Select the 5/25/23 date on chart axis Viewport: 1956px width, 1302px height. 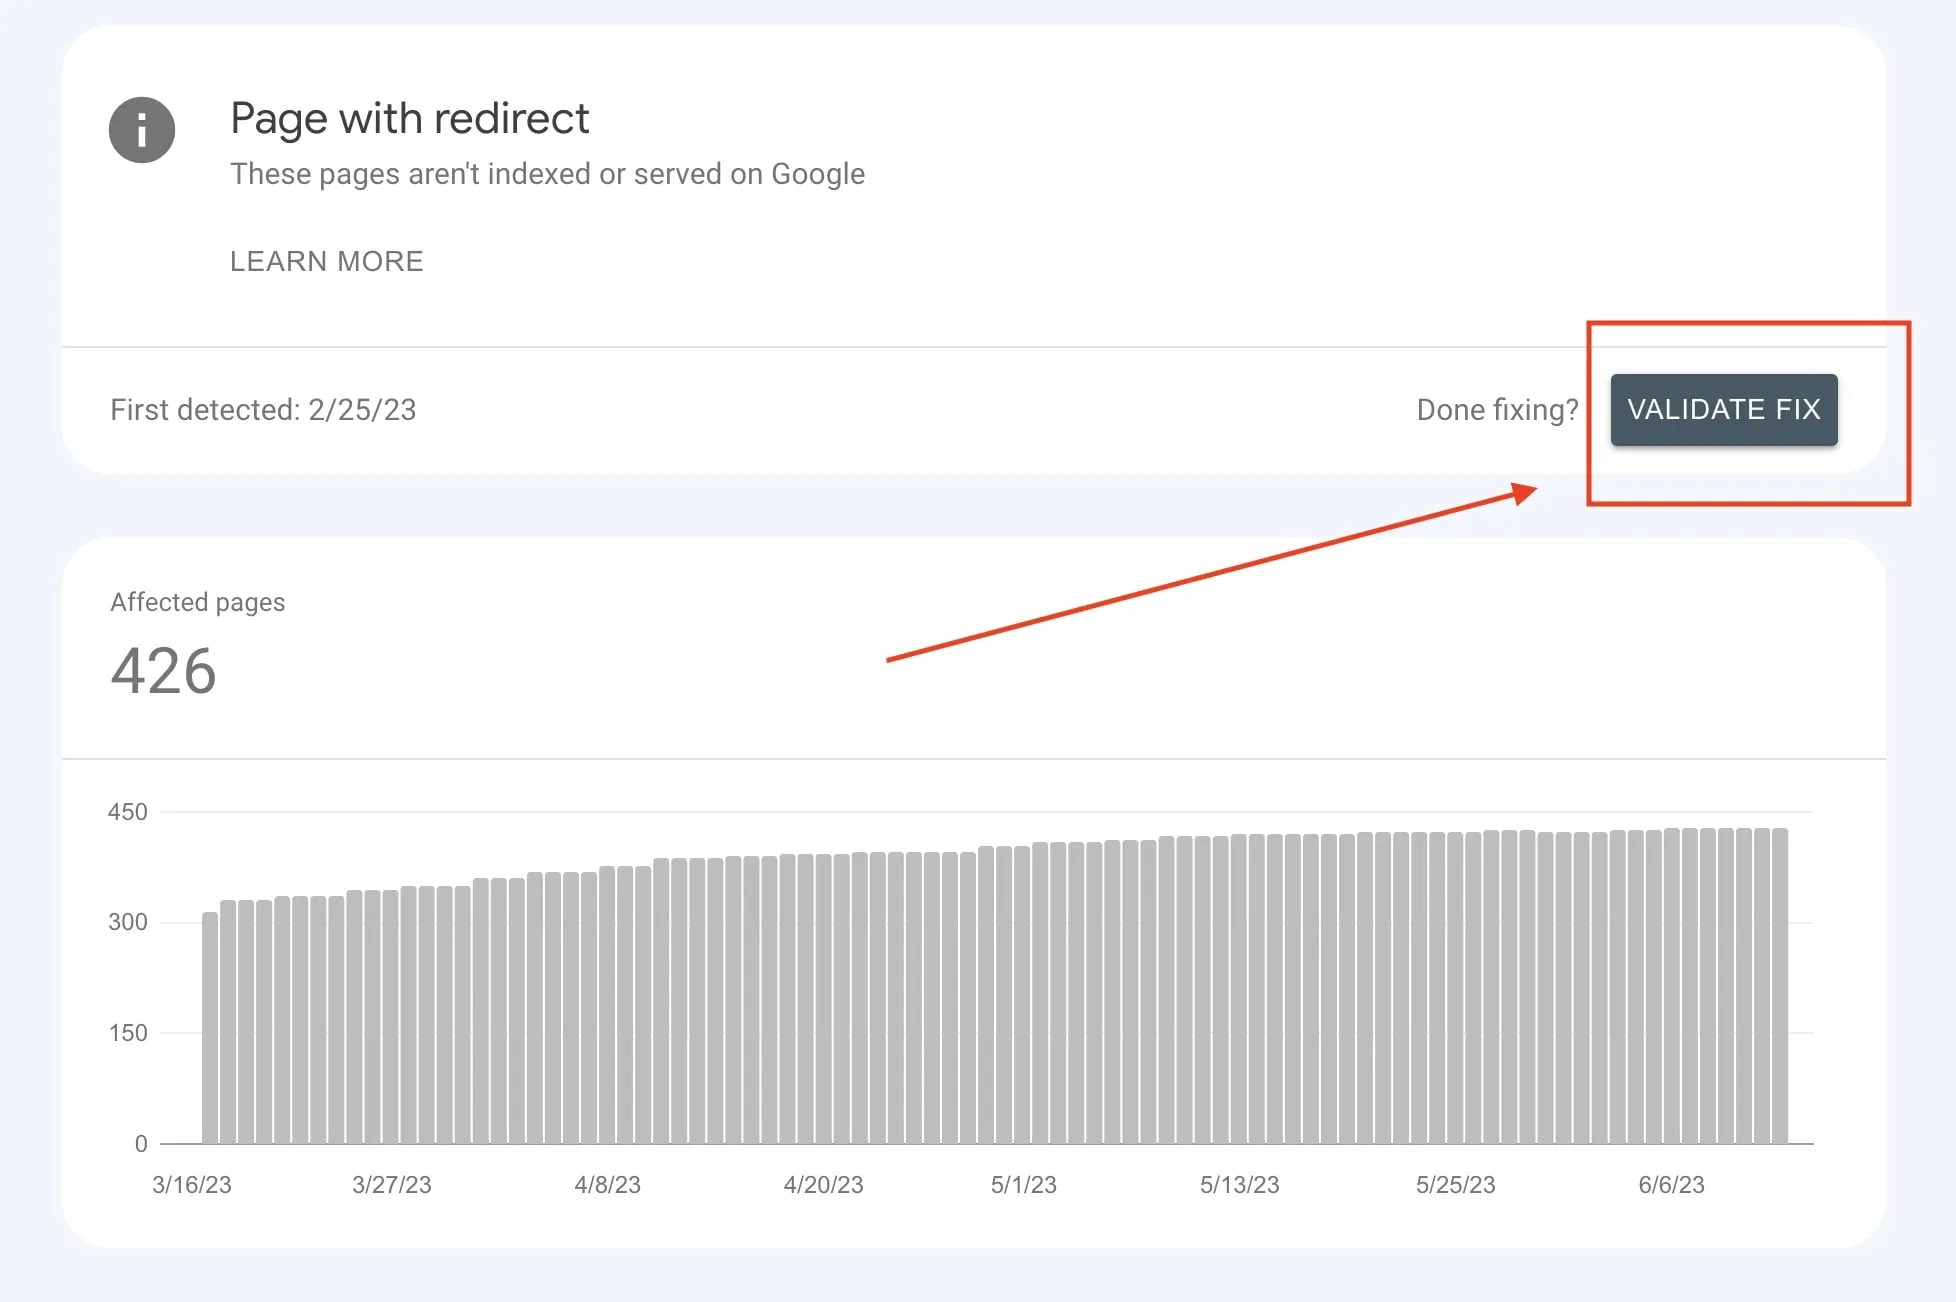[1455, 1185]
